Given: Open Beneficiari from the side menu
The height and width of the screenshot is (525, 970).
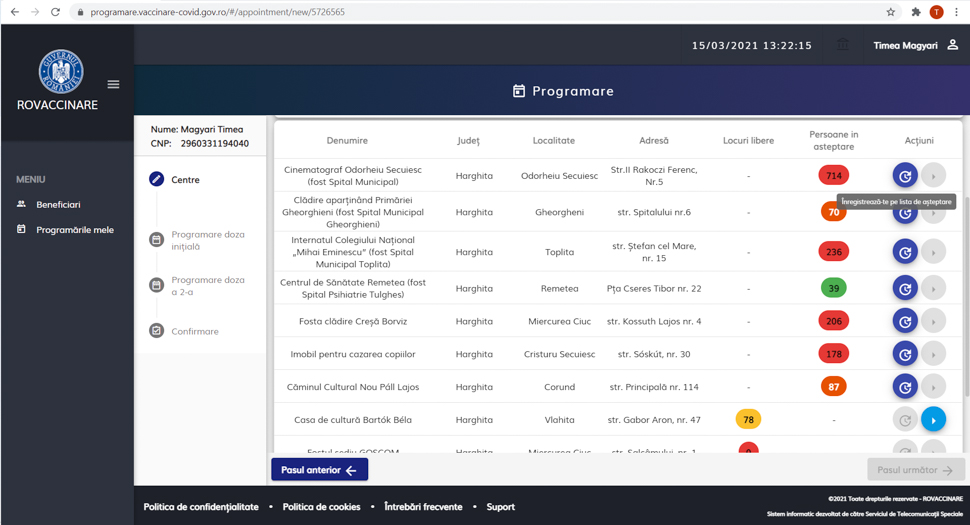Looking at the screenshot, I should point(58,204).
